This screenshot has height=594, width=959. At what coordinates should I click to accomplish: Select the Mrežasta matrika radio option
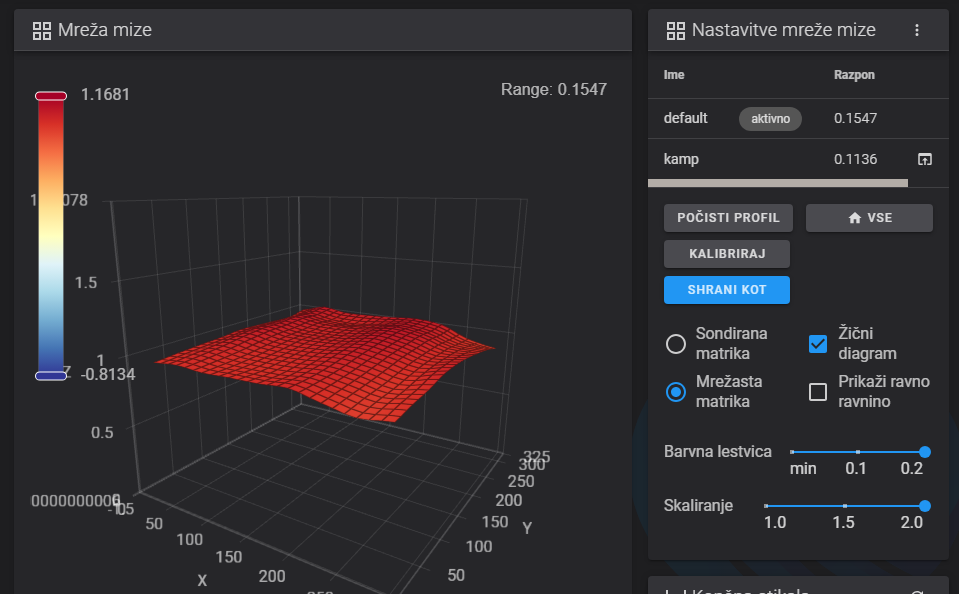pyautogui.click(x=676, y=392)
